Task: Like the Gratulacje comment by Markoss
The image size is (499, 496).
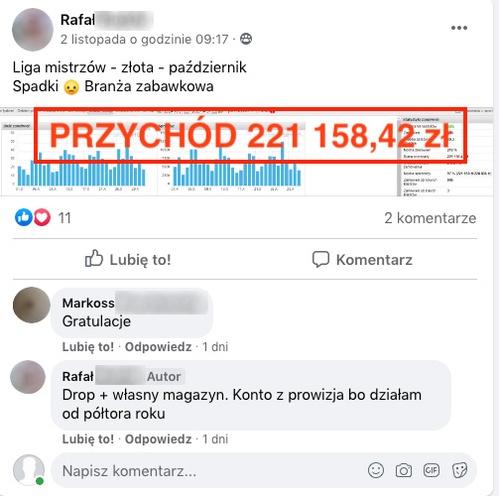Action: 88,347
